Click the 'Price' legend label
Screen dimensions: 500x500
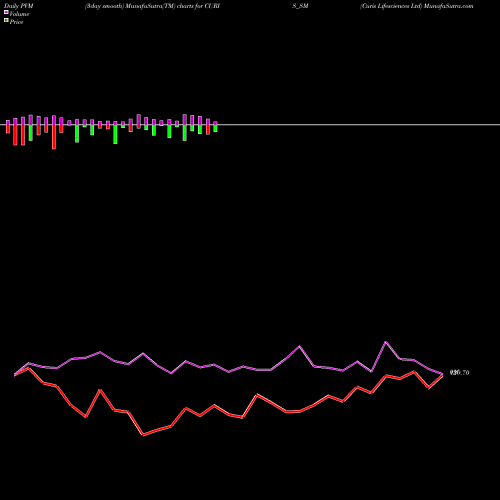[x=16, y=22]
